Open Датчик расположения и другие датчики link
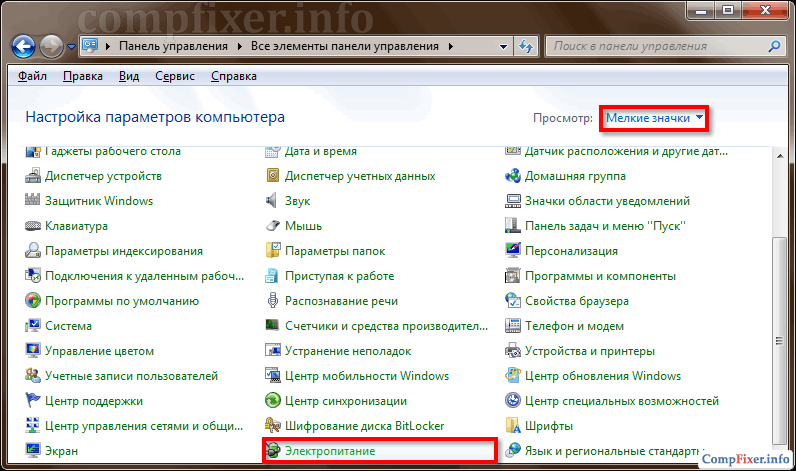The image size is (796, 471). 626,151
